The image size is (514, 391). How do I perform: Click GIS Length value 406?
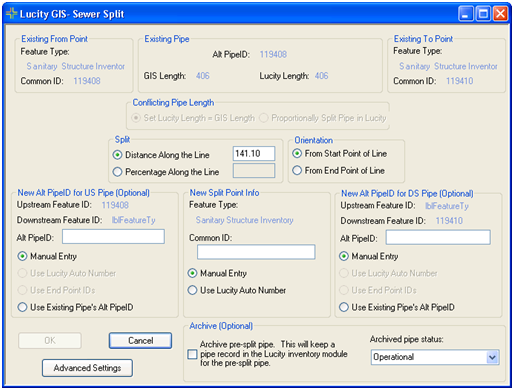point(203,76)
